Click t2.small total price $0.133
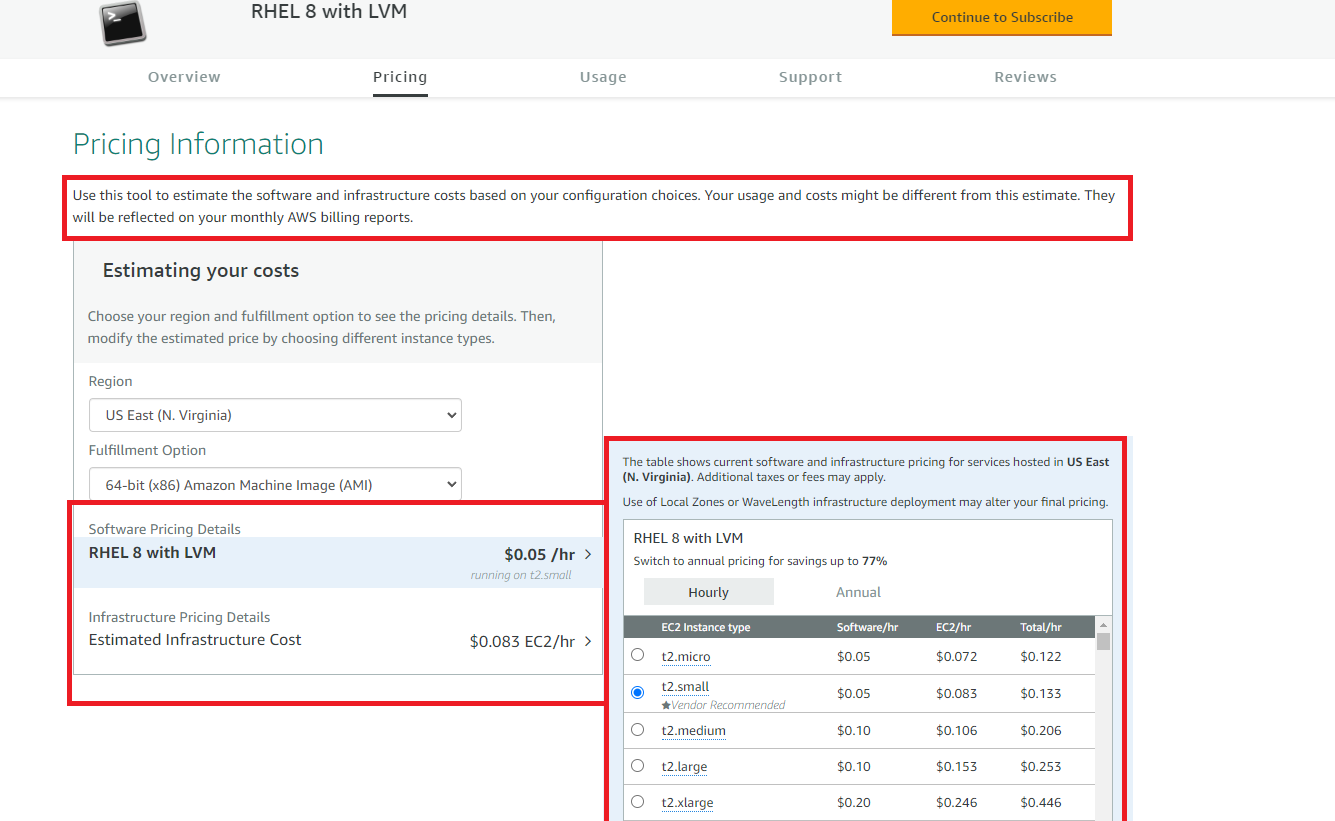The height and width of the screenshot is (821, 1335). pos(1041,694)
